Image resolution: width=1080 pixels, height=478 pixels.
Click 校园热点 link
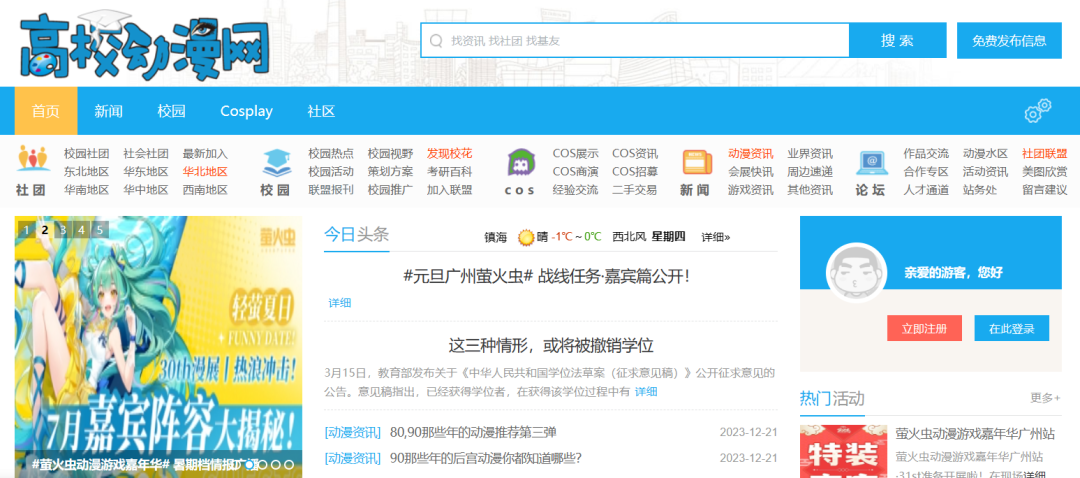tap(331, 154)
